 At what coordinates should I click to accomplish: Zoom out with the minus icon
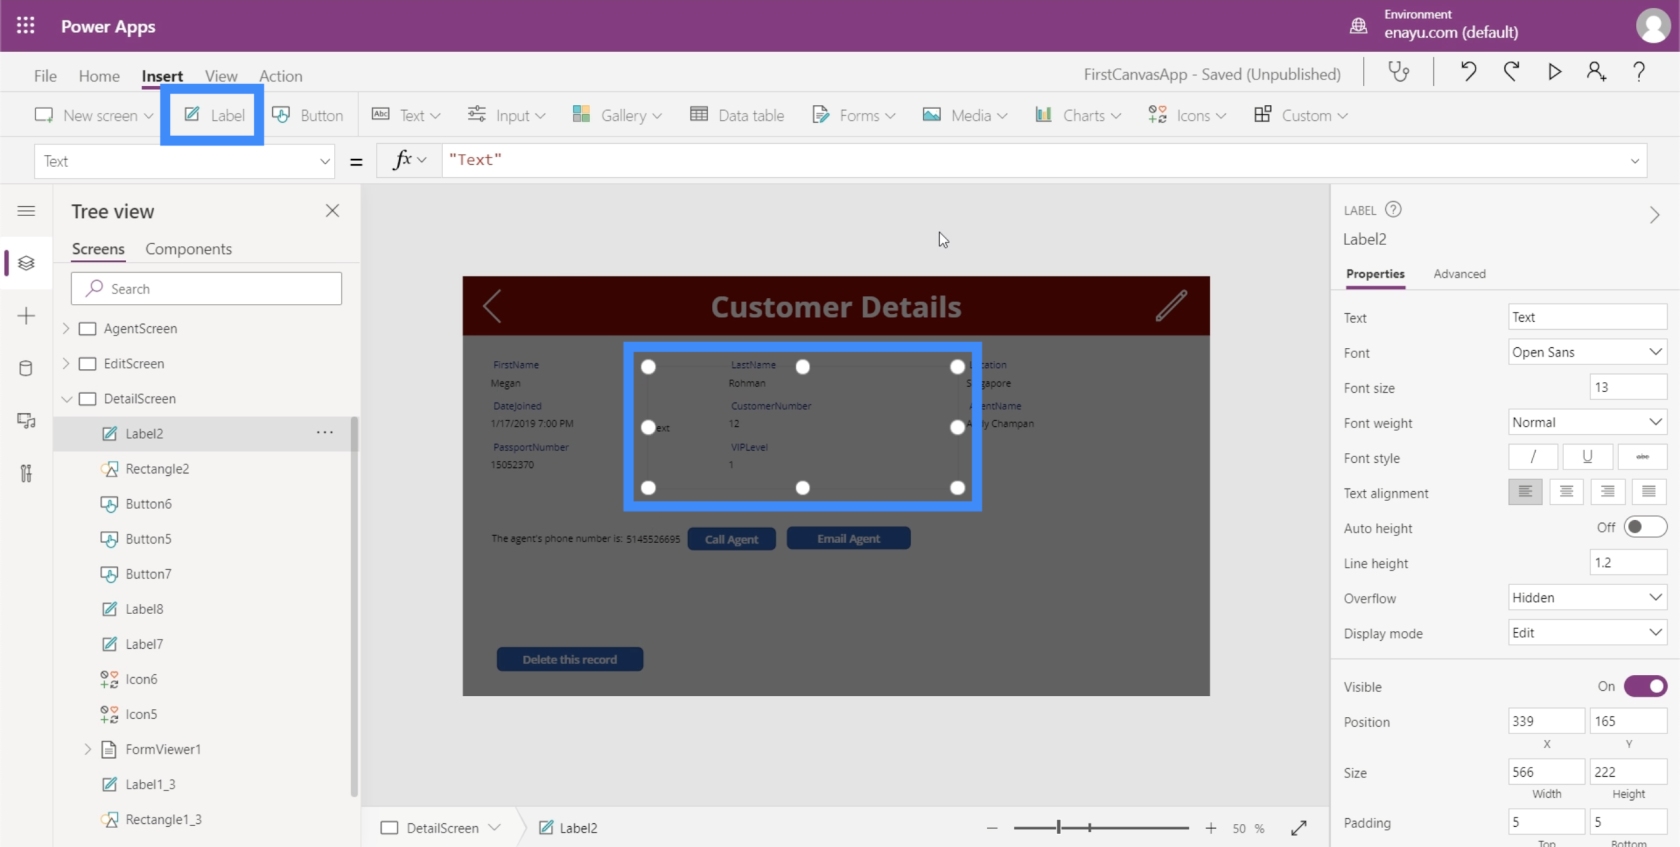coord(992,828)
